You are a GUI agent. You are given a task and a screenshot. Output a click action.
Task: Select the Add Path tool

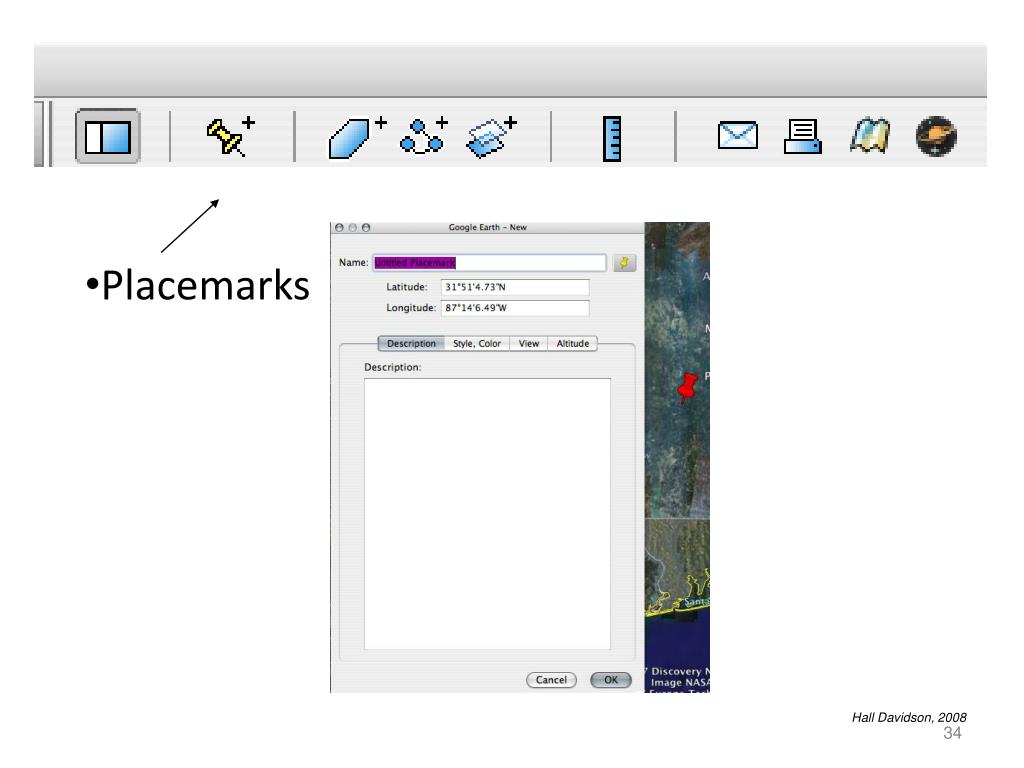423,136
